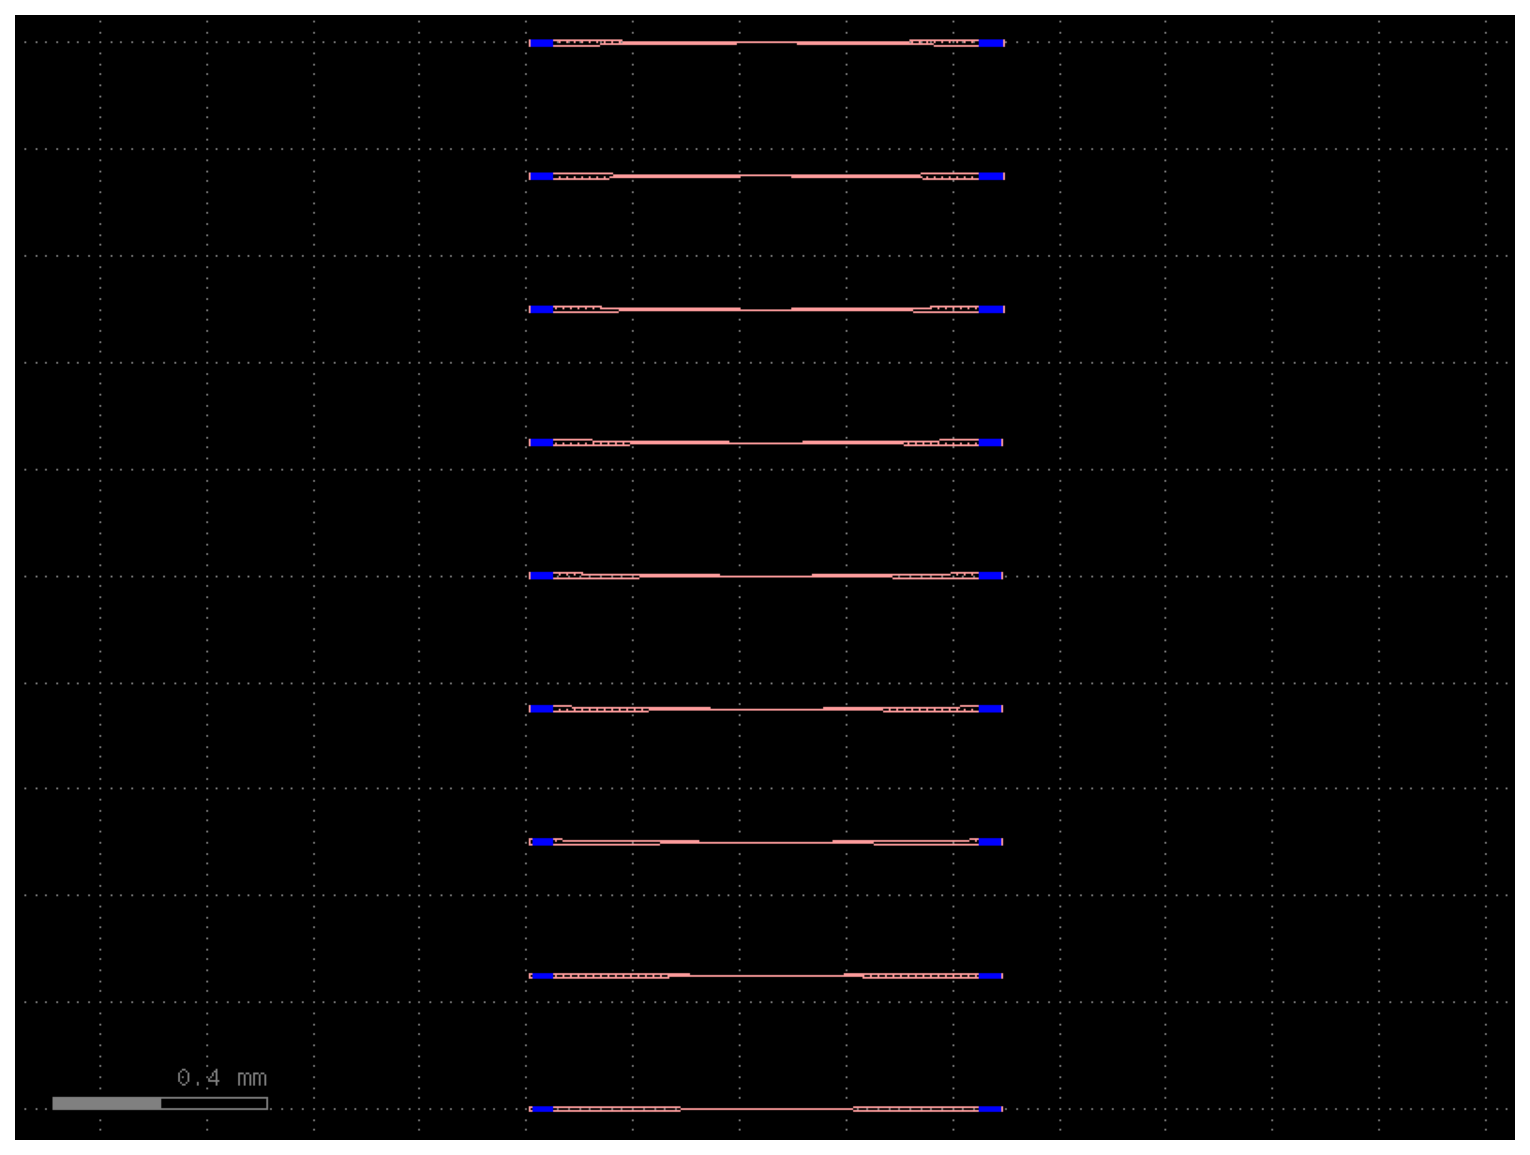
Task: Click the scale bar under the 0.4 mm label
Action: click(x=160, y=1103)
